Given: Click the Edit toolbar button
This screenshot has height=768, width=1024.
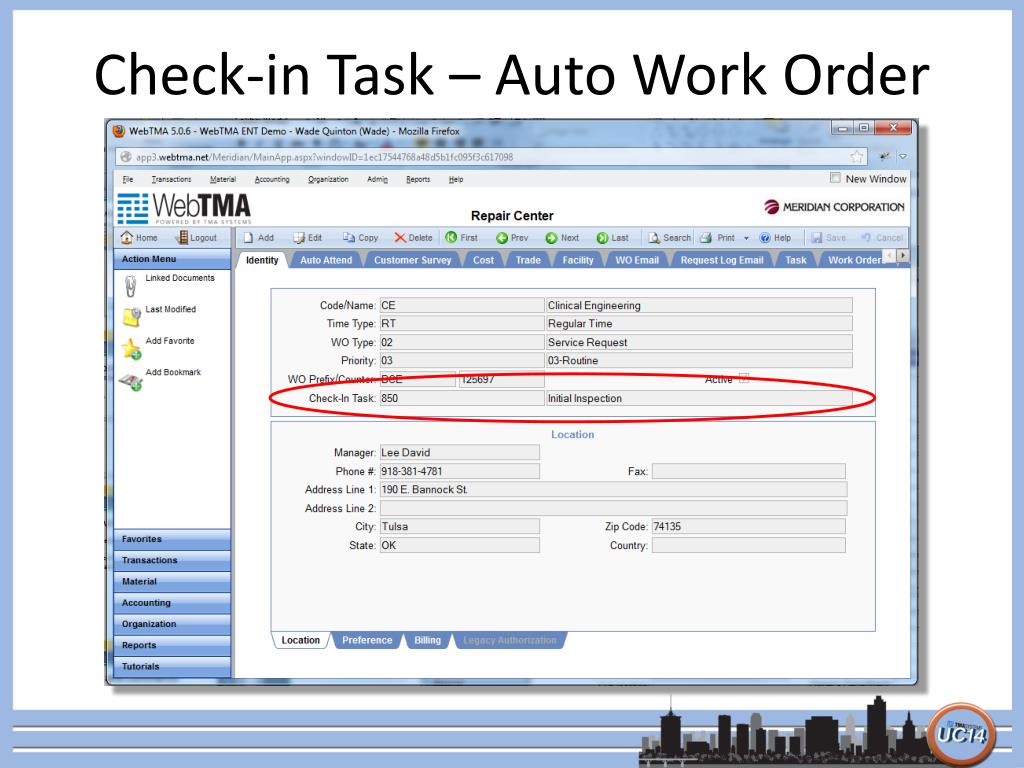Looking at the screenshot, I should click(308, 238).
